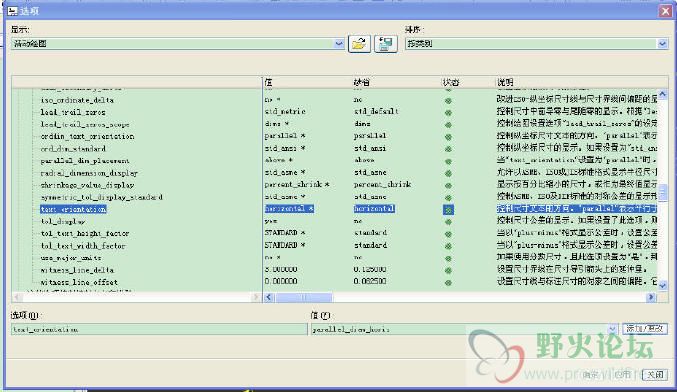
Task: Open a configuration file with folder icon
Action: point(359,44)
